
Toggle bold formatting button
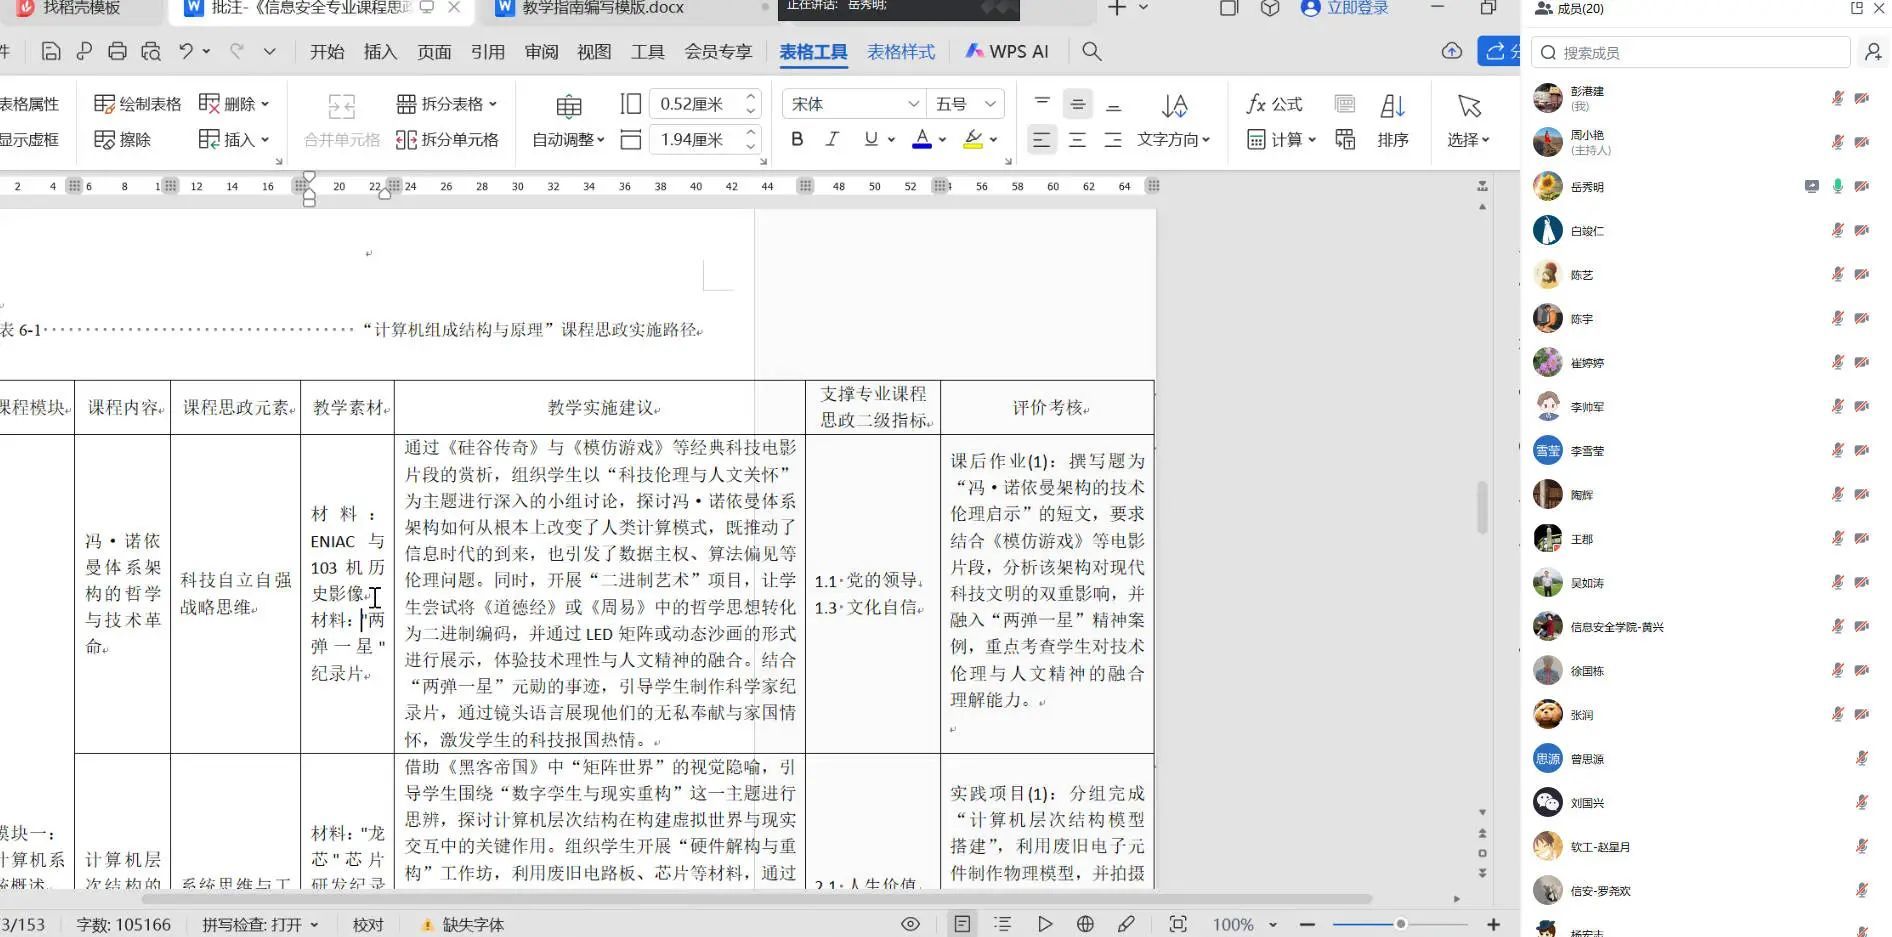coord(797,140)
